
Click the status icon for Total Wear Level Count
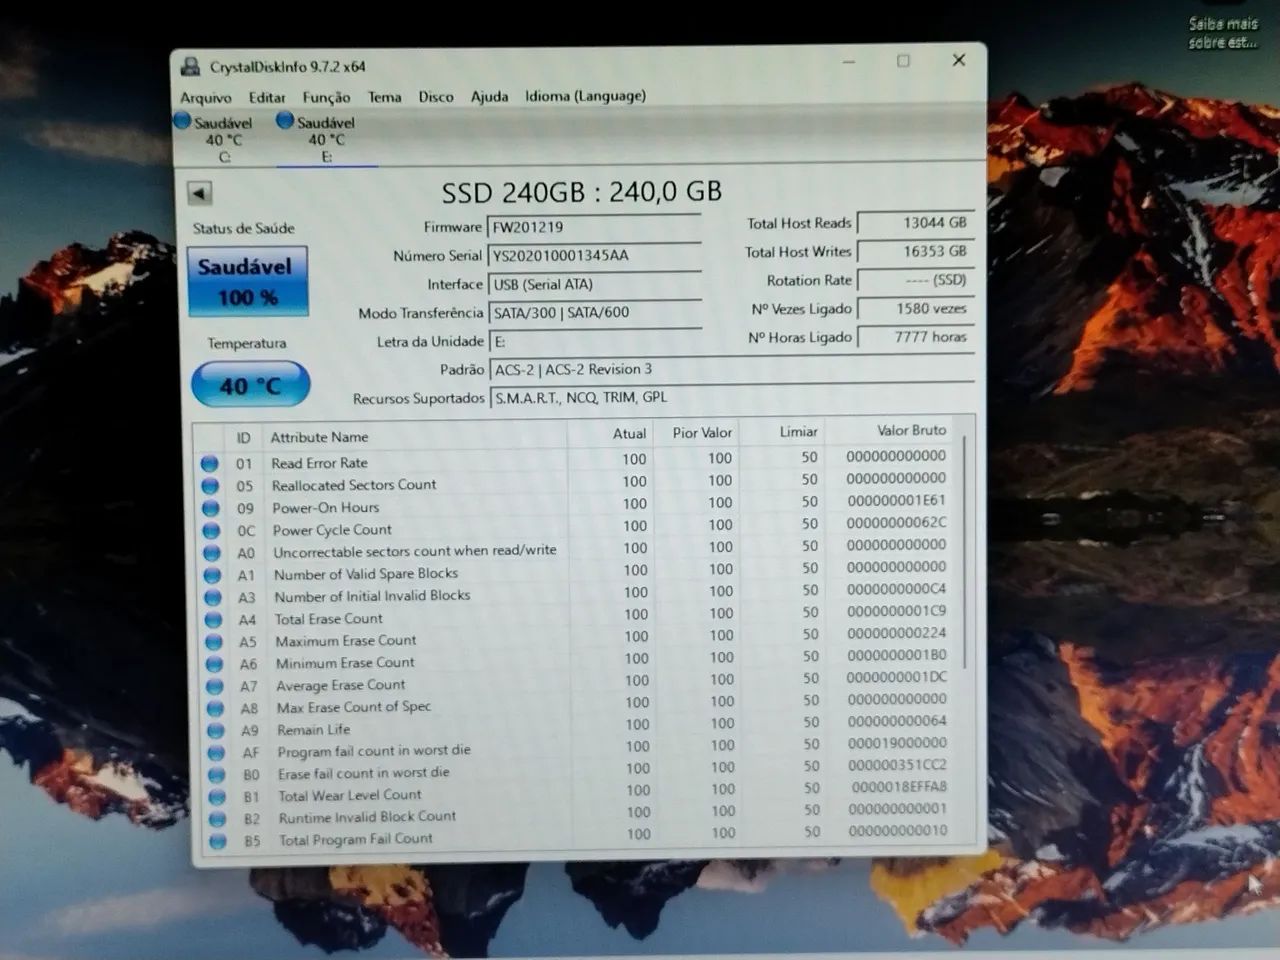click(216, 797)
